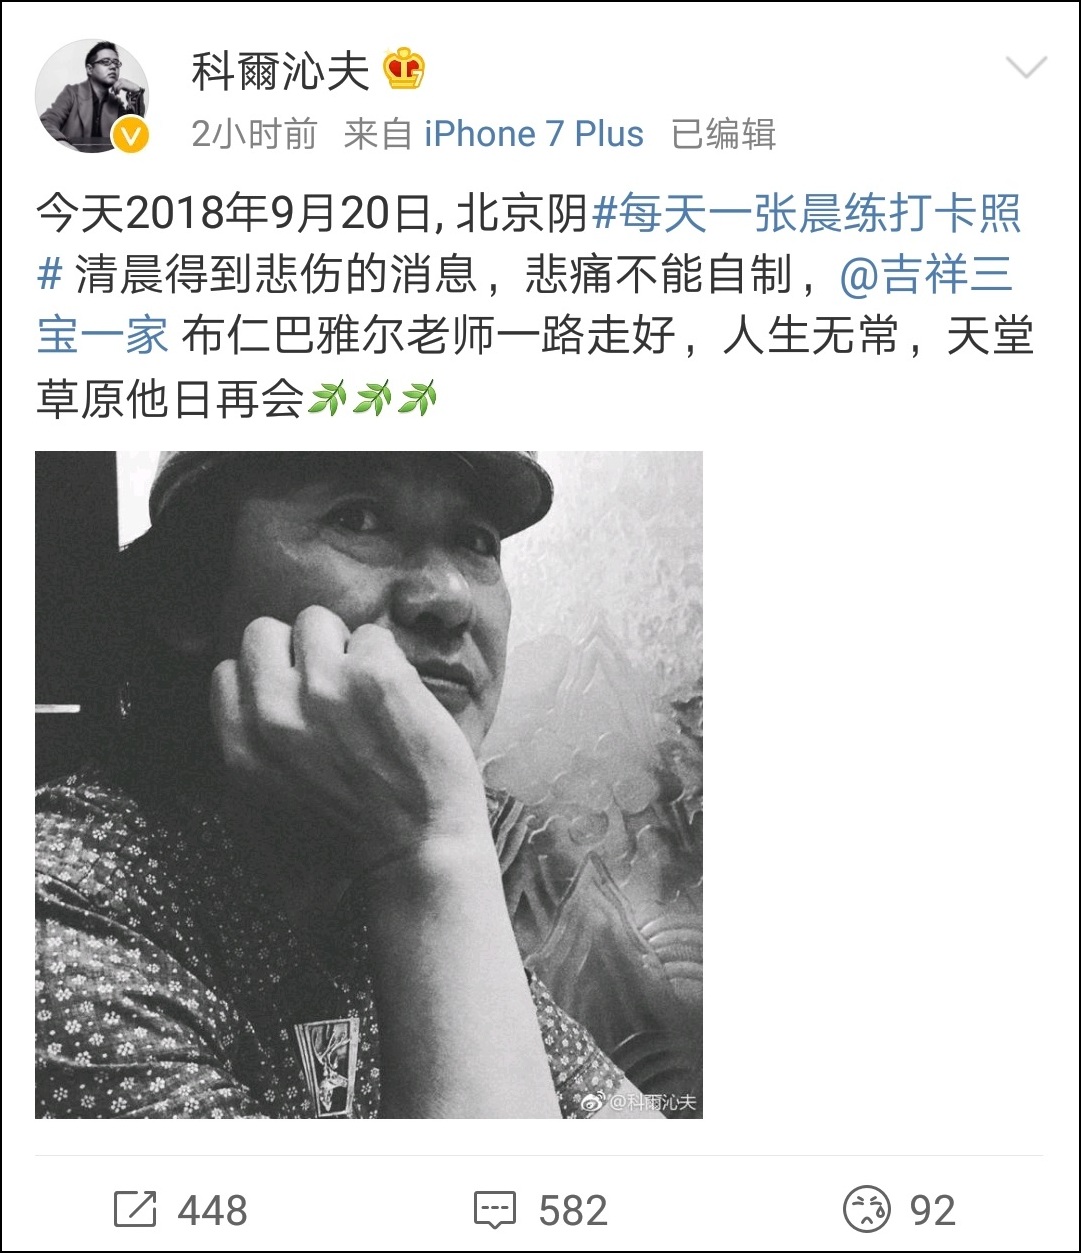Image resolution: width=1081 pixels, height=1253 pixels.
Task: Open the username 科爾沁夫
Action: coord(280,70)
